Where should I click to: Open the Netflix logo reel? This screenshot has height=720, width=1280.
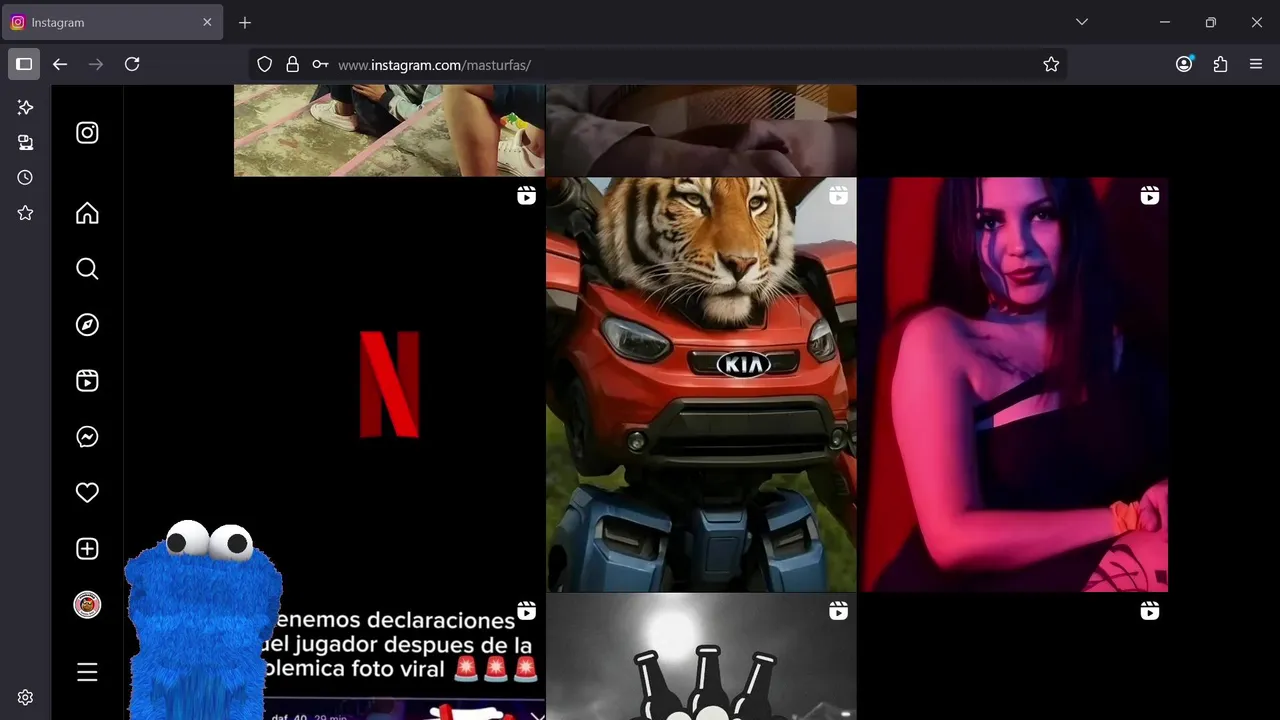(x=389, y=384)
